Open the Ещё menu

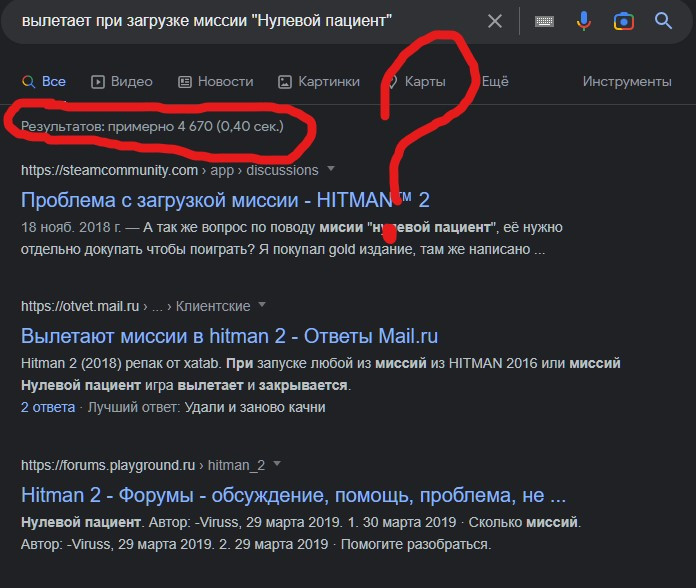[x=495, y=82]
